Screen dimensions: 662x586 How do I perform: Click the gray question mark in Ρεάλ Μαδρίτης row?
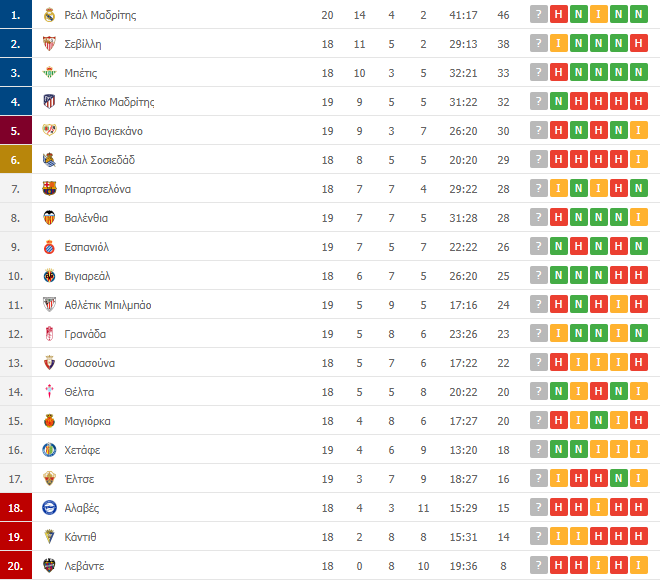(539, 15)
